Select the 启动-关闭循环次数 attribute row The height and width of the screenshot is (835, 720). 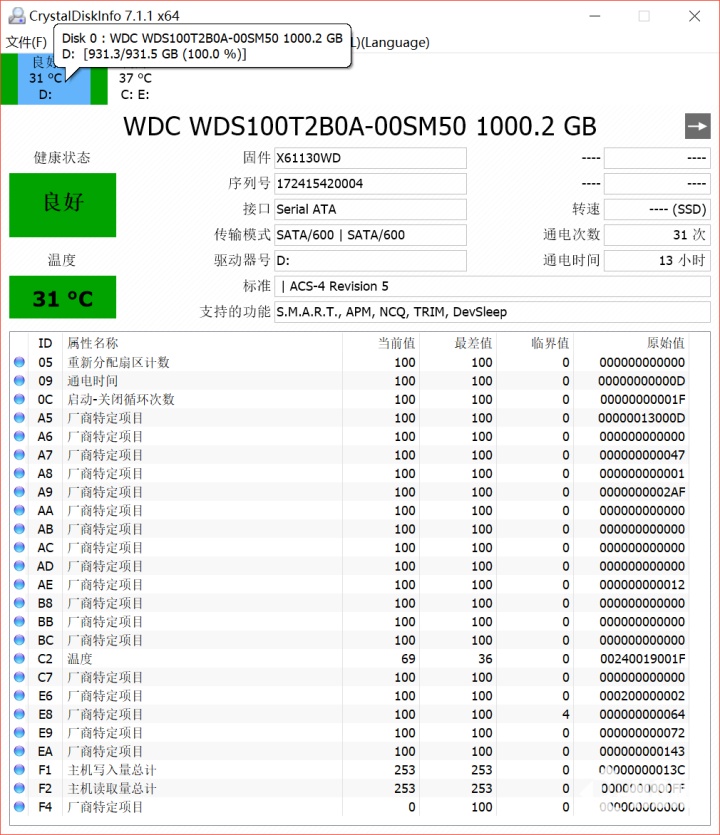[x=349, y=399]
